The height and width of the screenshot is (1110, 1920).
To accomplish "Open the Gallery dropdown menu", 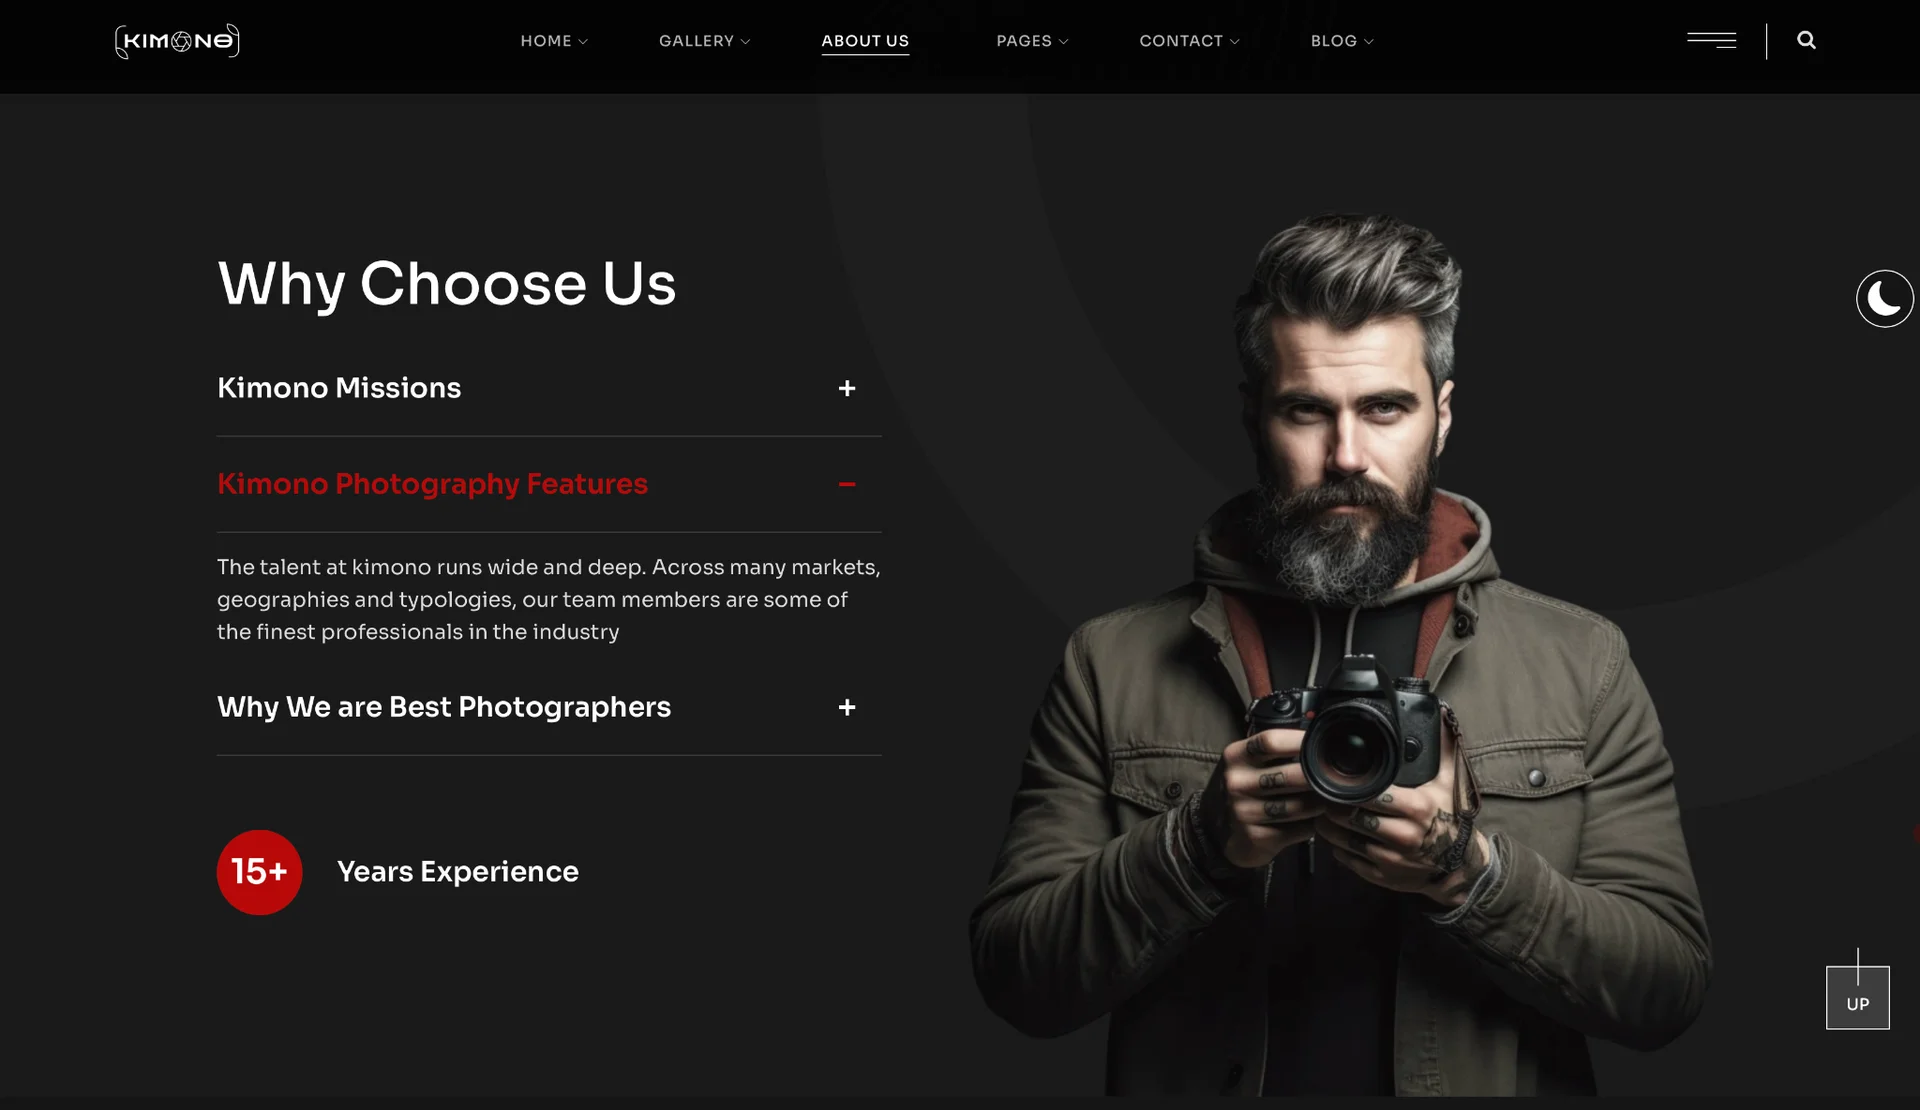I will (704, 41).
